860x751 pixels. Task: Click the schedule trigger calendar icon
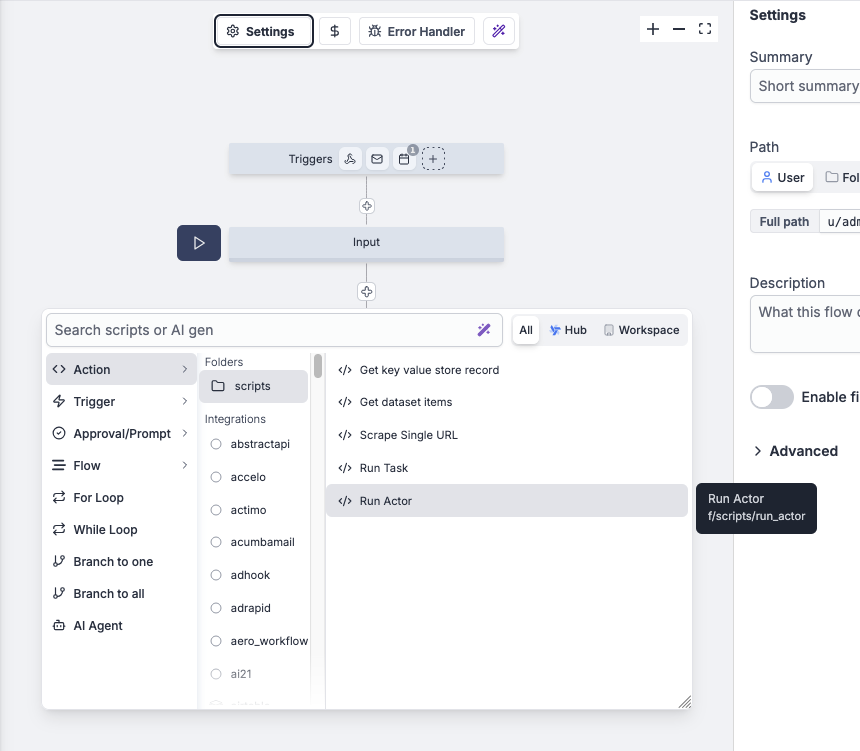click(x=403, y=158)
